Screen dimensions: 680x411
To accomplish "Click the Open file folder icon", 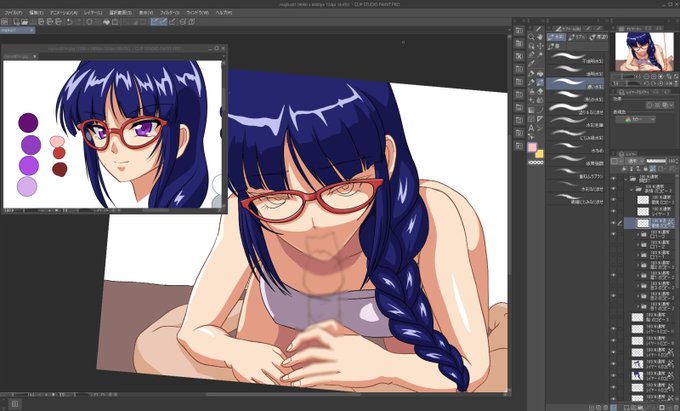I will click(x=24, y=22).
